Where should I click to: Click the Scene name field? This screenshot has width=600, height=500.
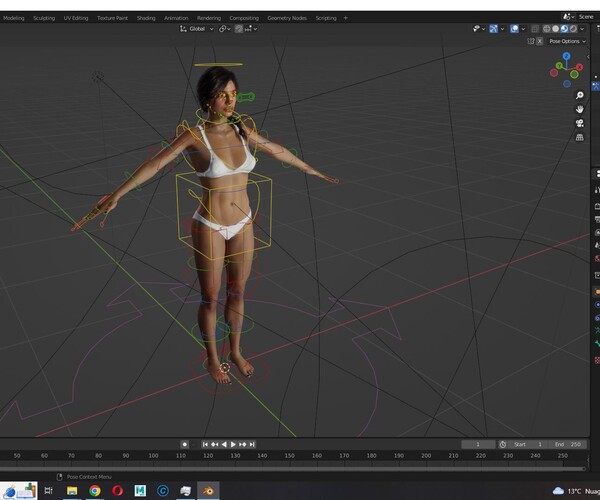click(x=588, y=16)
